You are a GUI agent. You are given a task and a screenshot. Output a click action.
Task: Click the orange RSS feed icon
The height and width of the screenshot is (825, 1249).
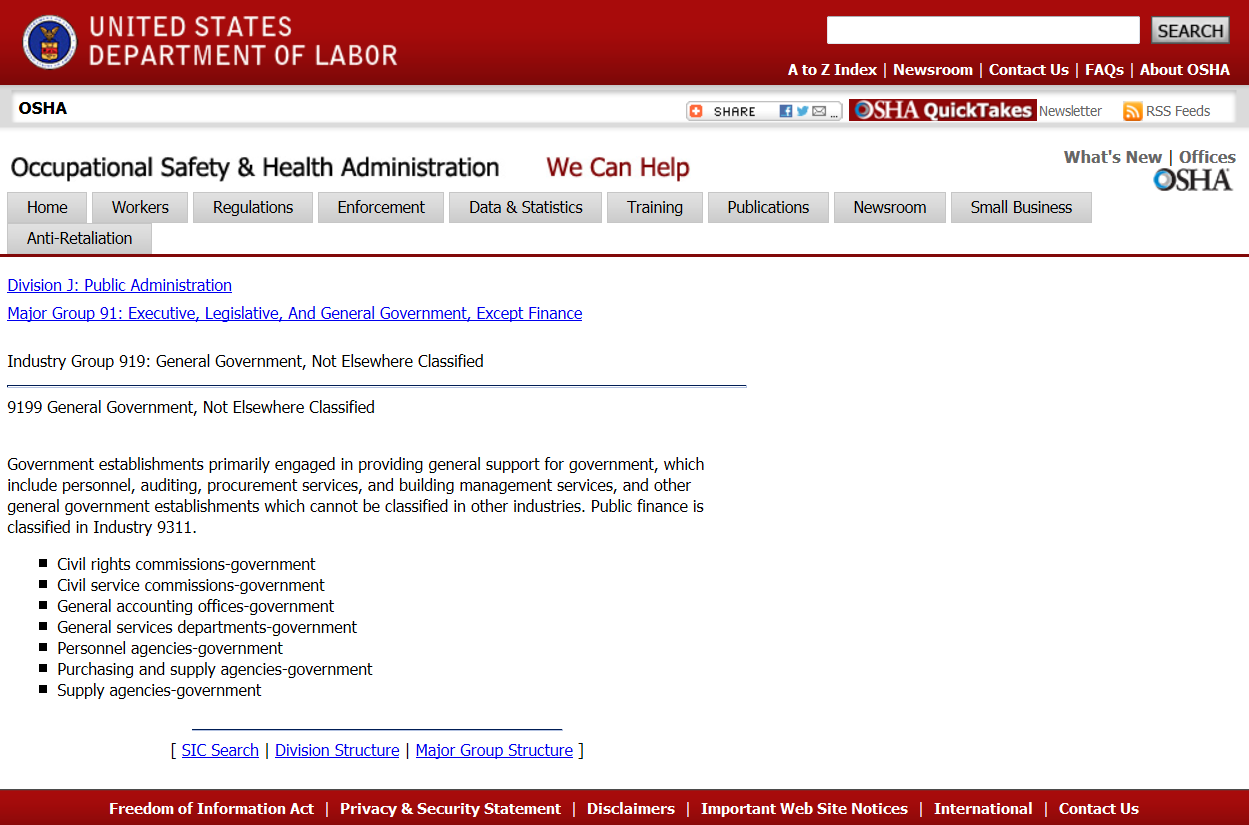tap(1132, 111)
